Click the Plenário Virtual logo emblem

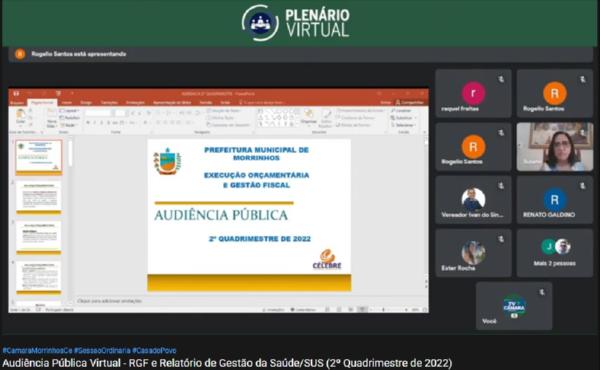click(x=260, y=23)
